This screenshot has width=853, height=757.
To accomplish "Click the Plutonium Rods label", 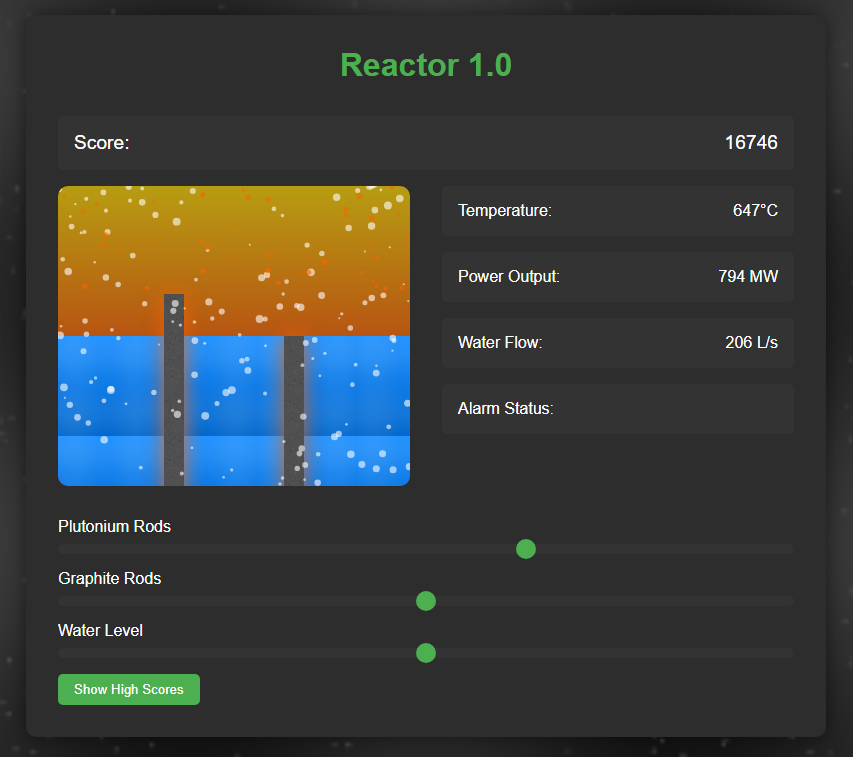I will click(114, 526).
